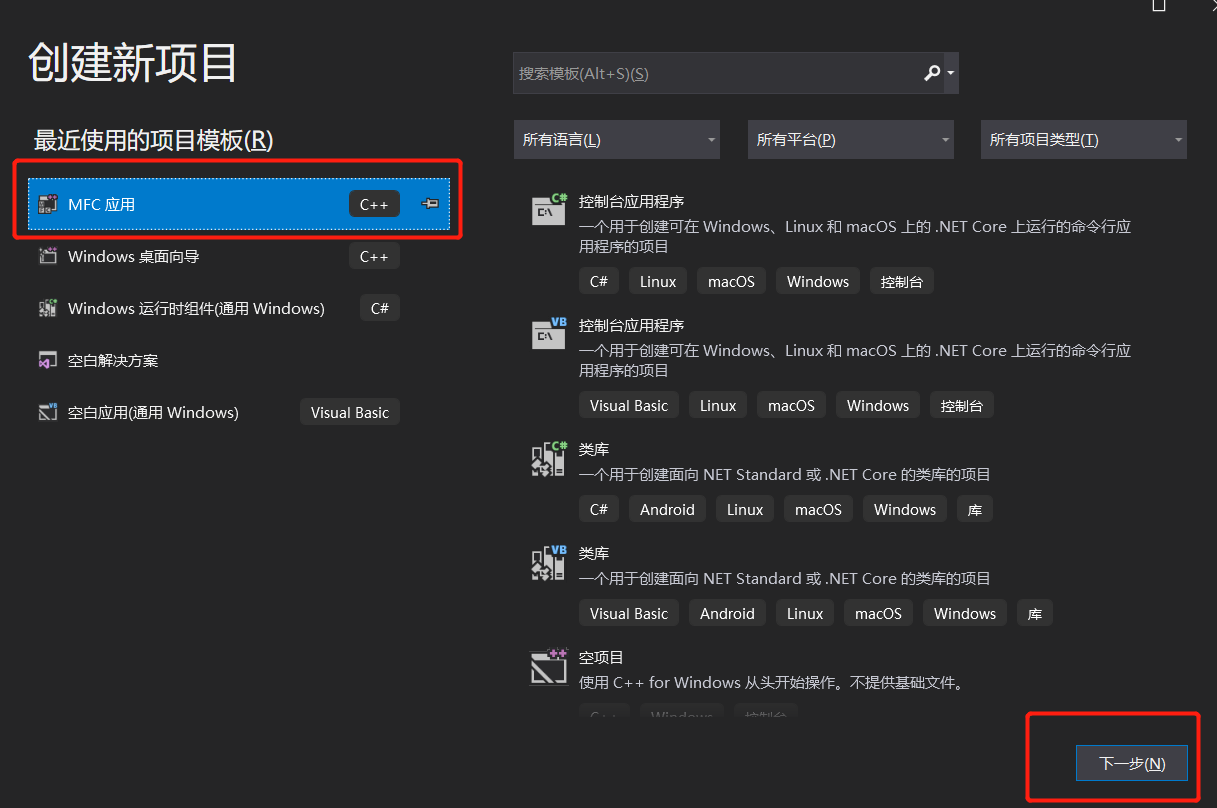Click the Windows 运行时组件 template icon
1217x808 pixels.
click(48, 308)
